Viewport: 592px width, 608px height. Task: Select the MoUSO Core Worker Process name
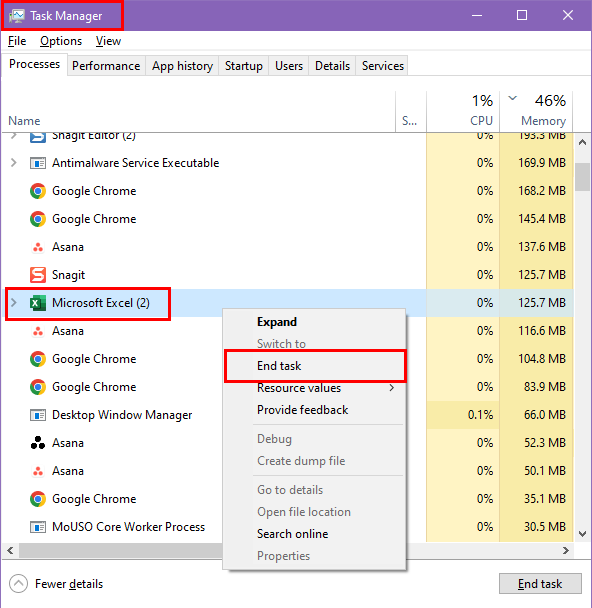(128, 527)
